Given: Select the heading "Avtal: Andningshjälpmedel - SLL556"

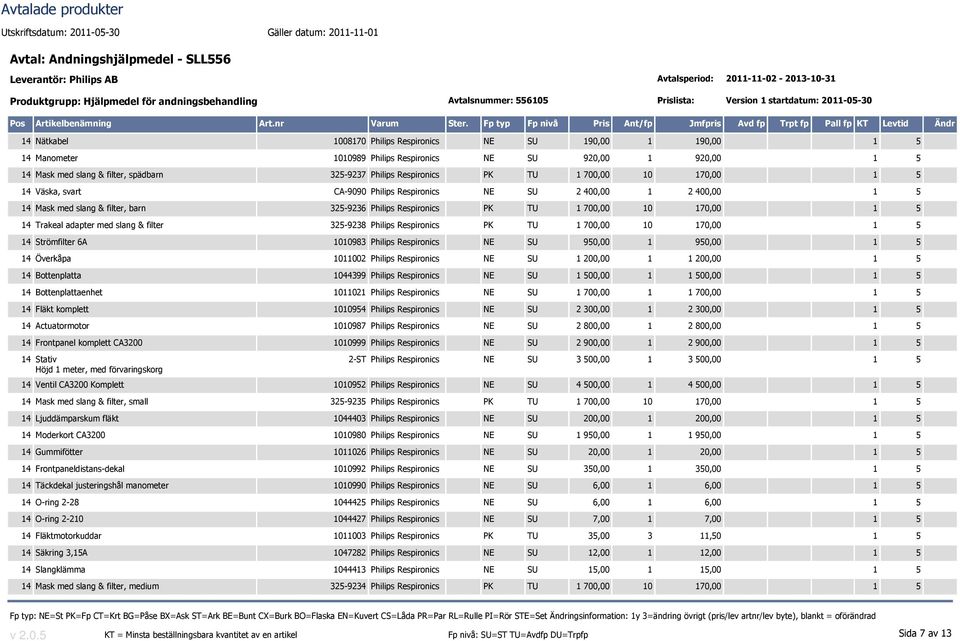Looking at the screenshot, I should 120,59.
